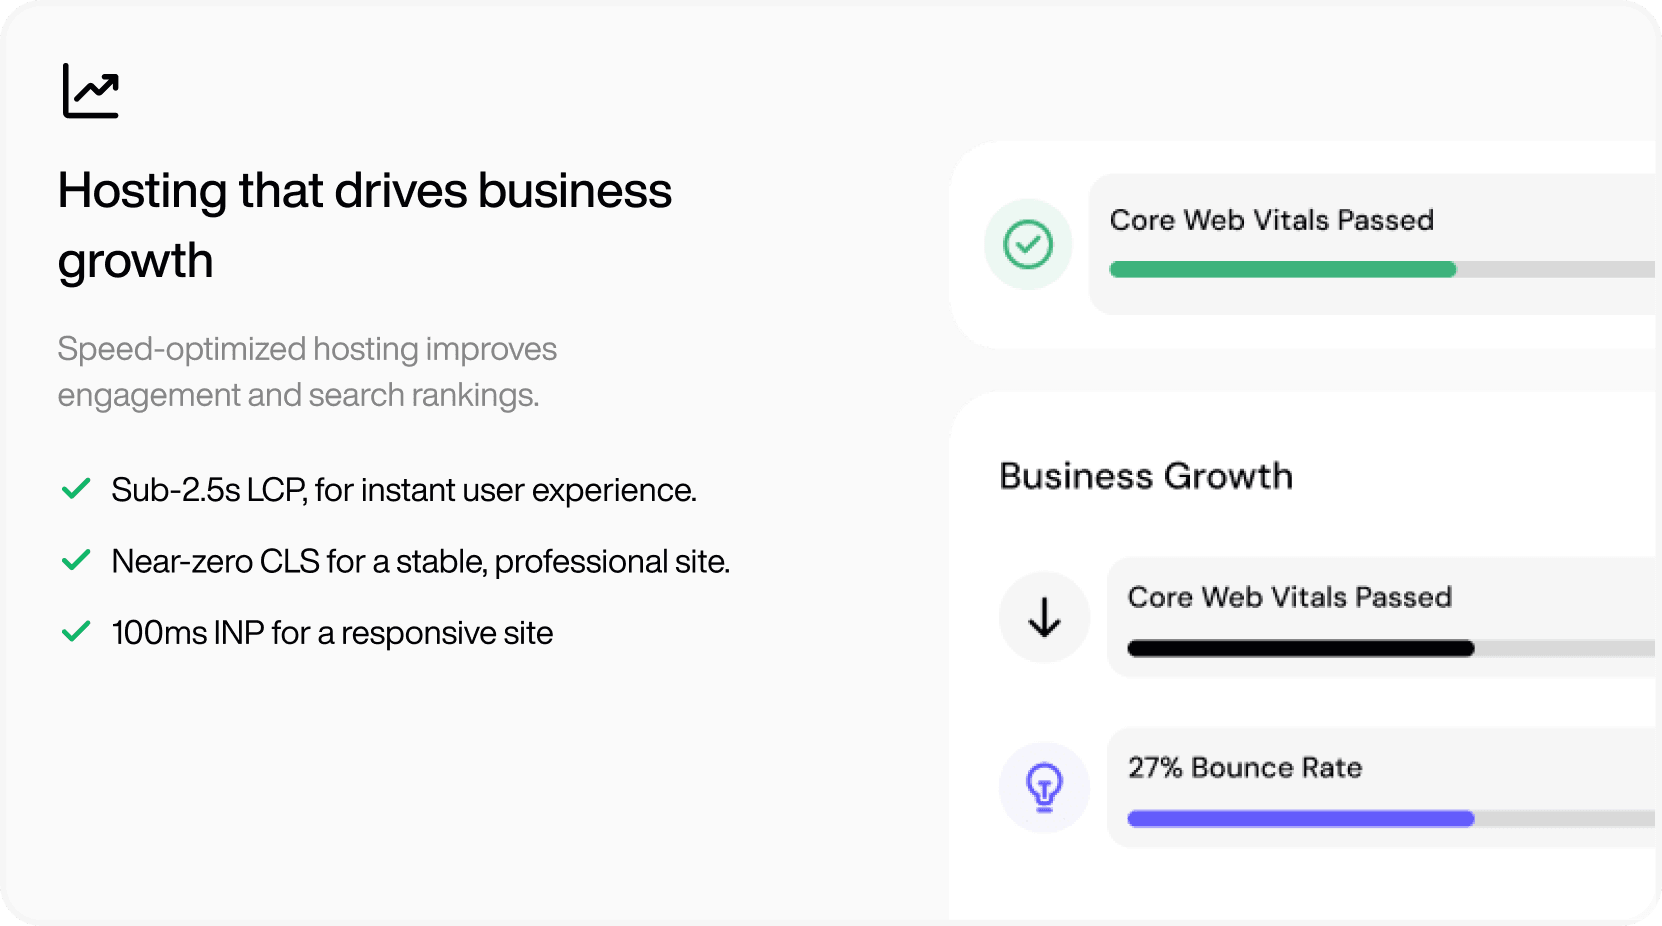The image size is (1662, 926).
Task: Click the "Business Growth" card title
Action: [x=1146, y=476]
